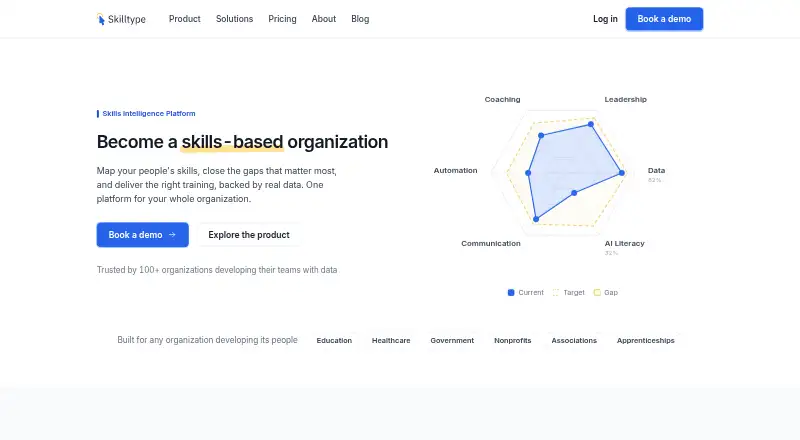Select the Data axis data point

(x=621, y=173)
